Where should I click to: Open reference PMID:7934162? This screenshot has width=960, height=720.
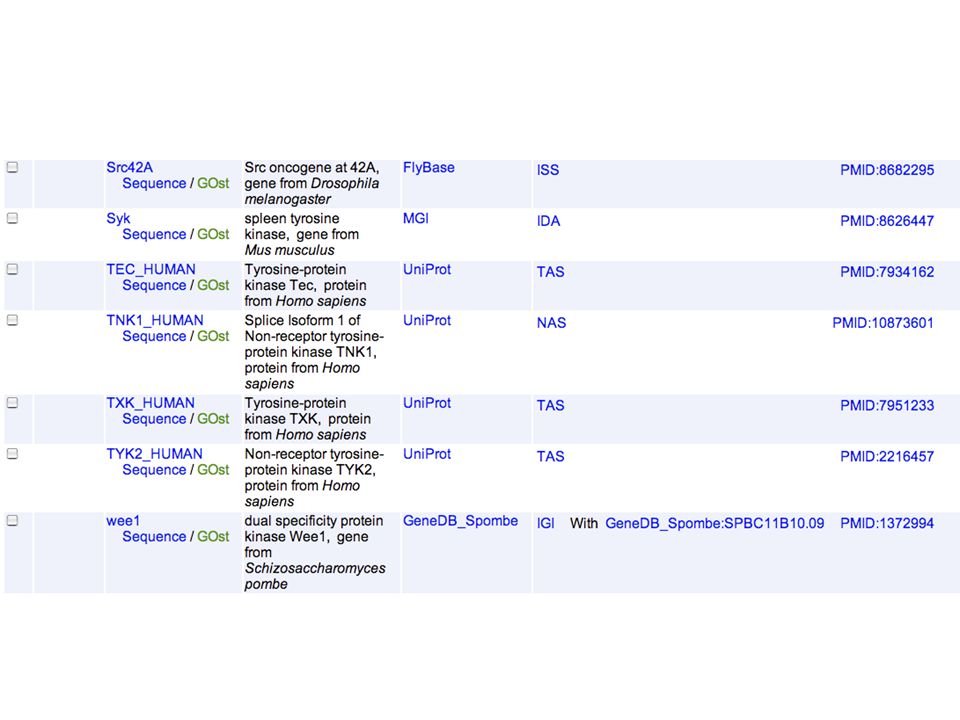click(887, 271)
